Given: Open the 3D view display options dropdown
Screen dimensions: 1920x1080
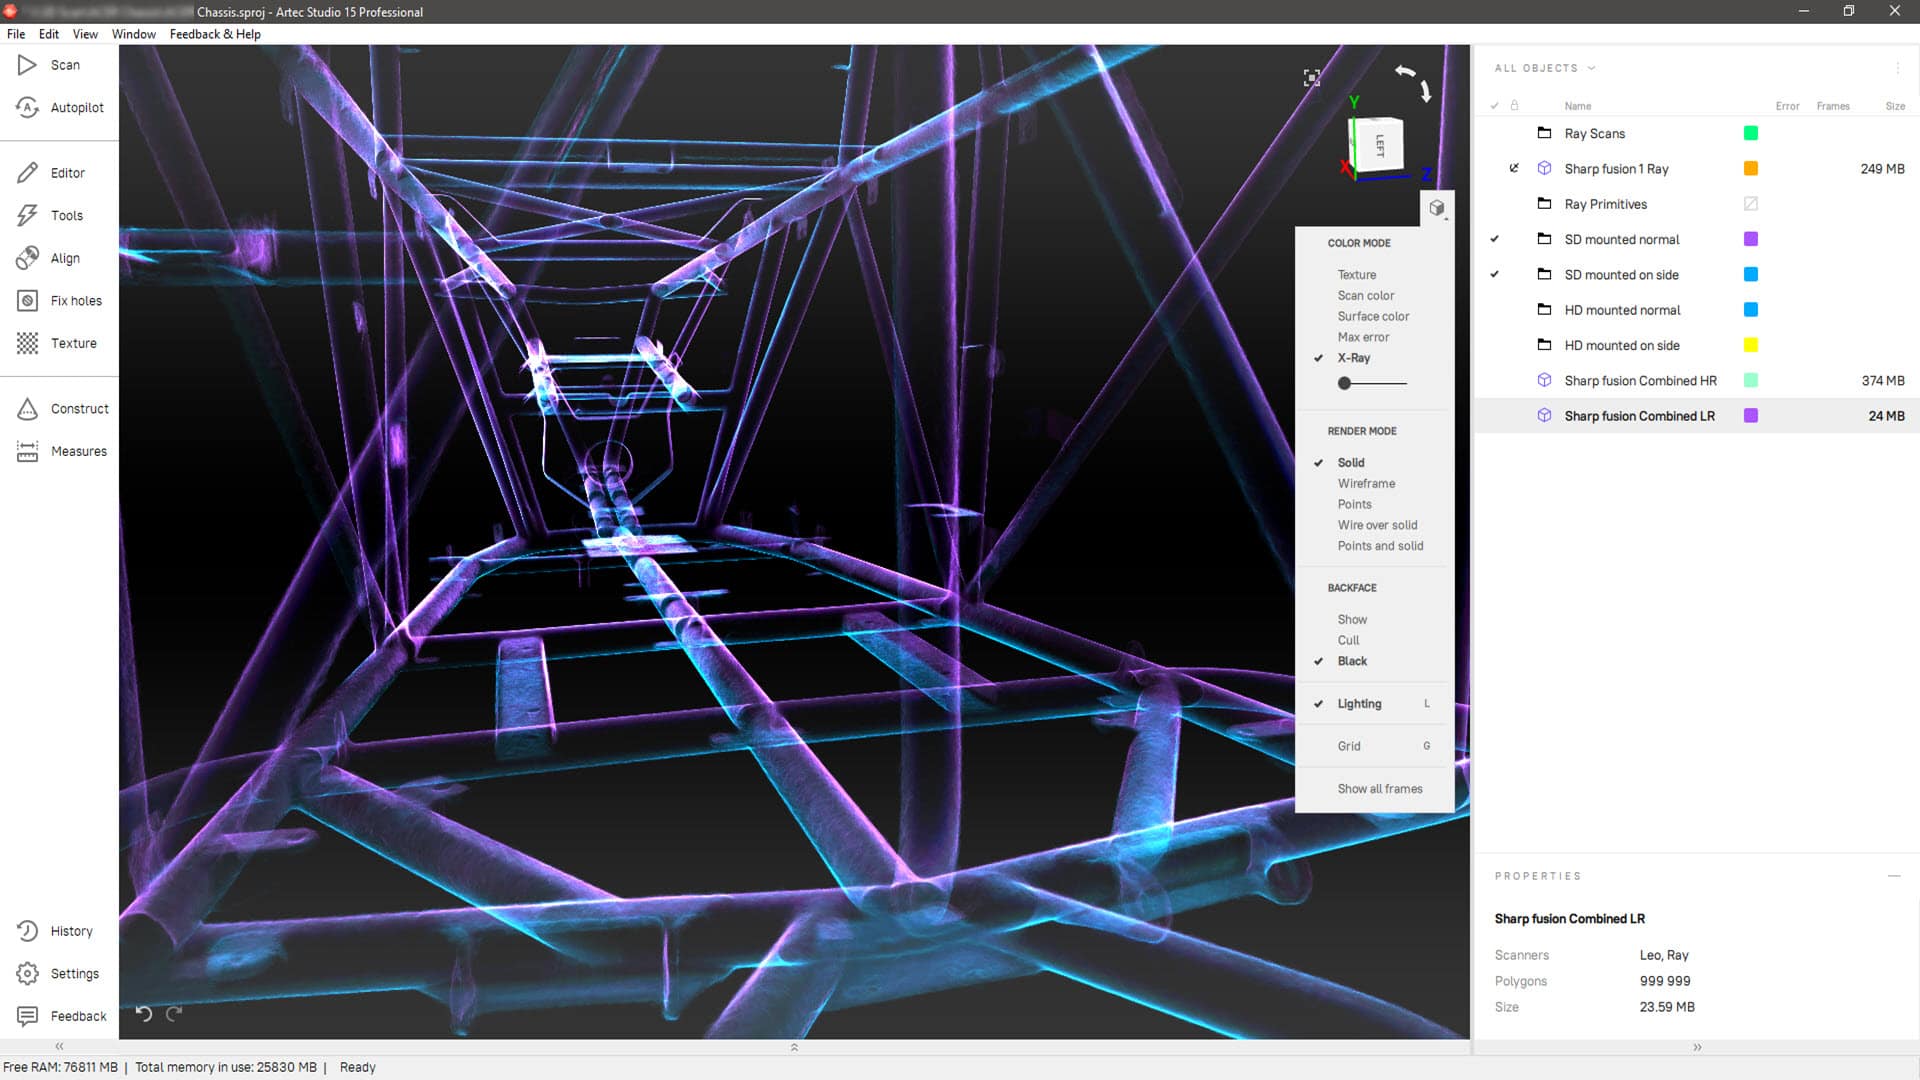Looking at the screenshot, I should coord(1437,208).
